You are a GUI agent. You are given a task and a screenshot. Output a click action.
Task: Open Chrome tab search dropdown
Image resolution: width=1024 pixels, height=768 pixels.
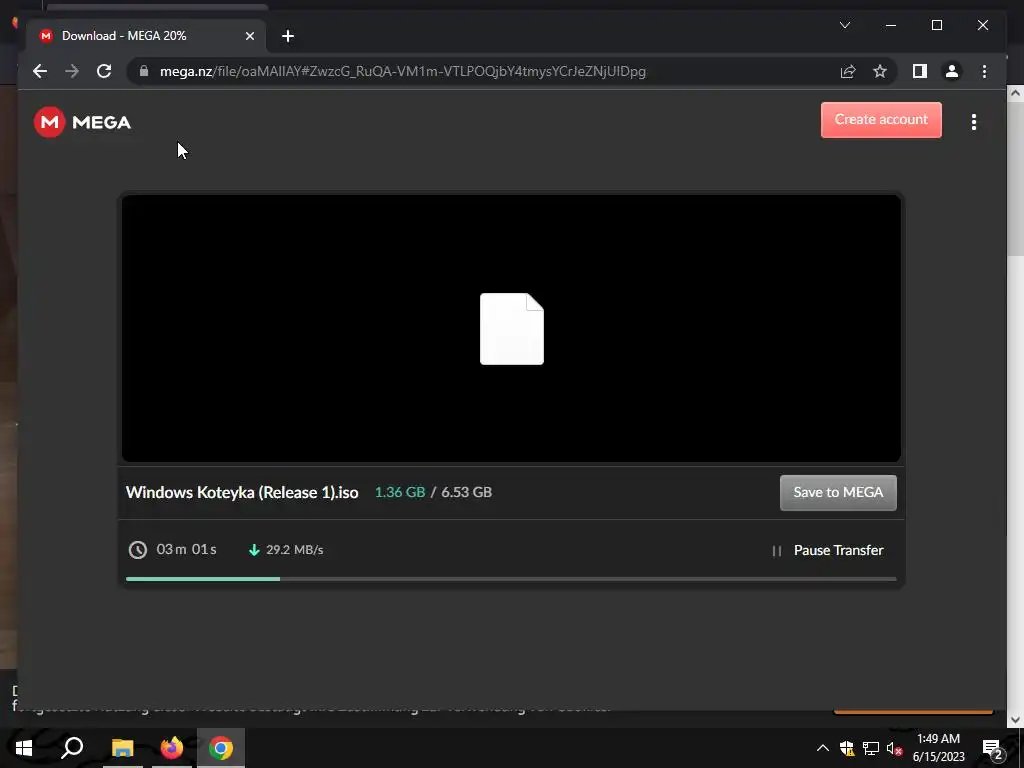pyautogui.click(x=844, y=25)
